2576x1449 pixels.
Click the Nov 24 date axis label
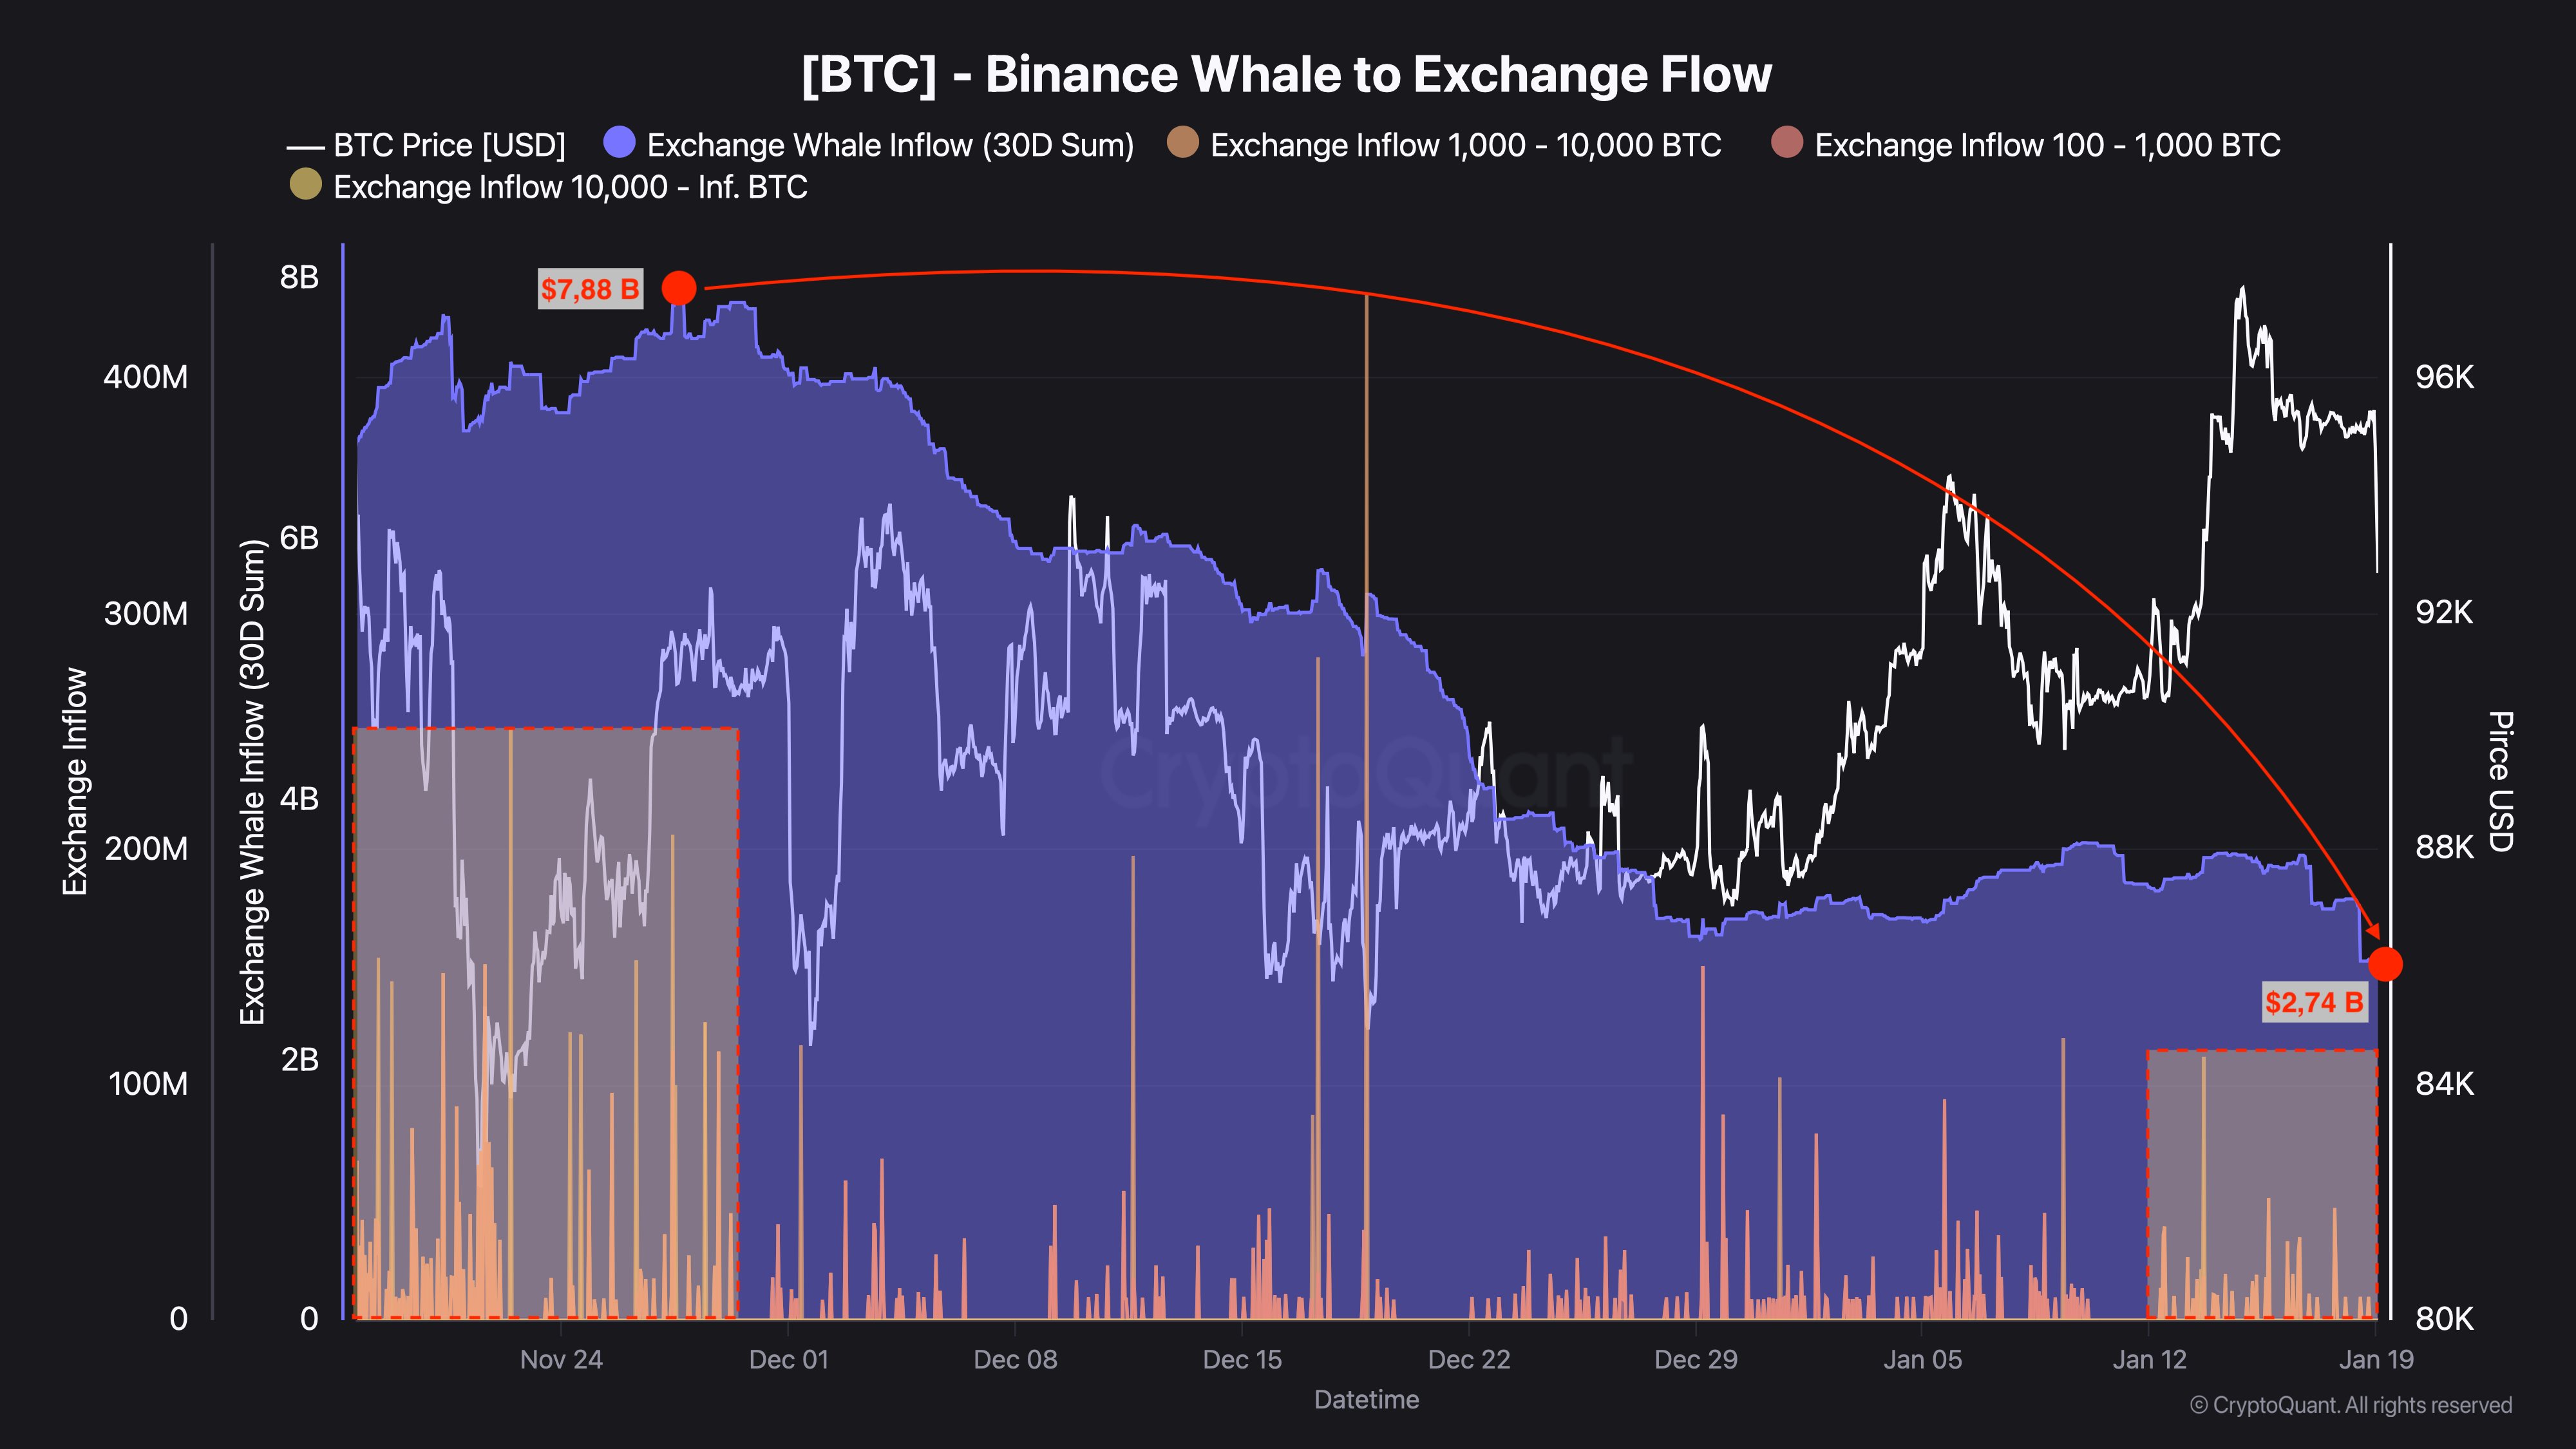(x=561, y=1359)
